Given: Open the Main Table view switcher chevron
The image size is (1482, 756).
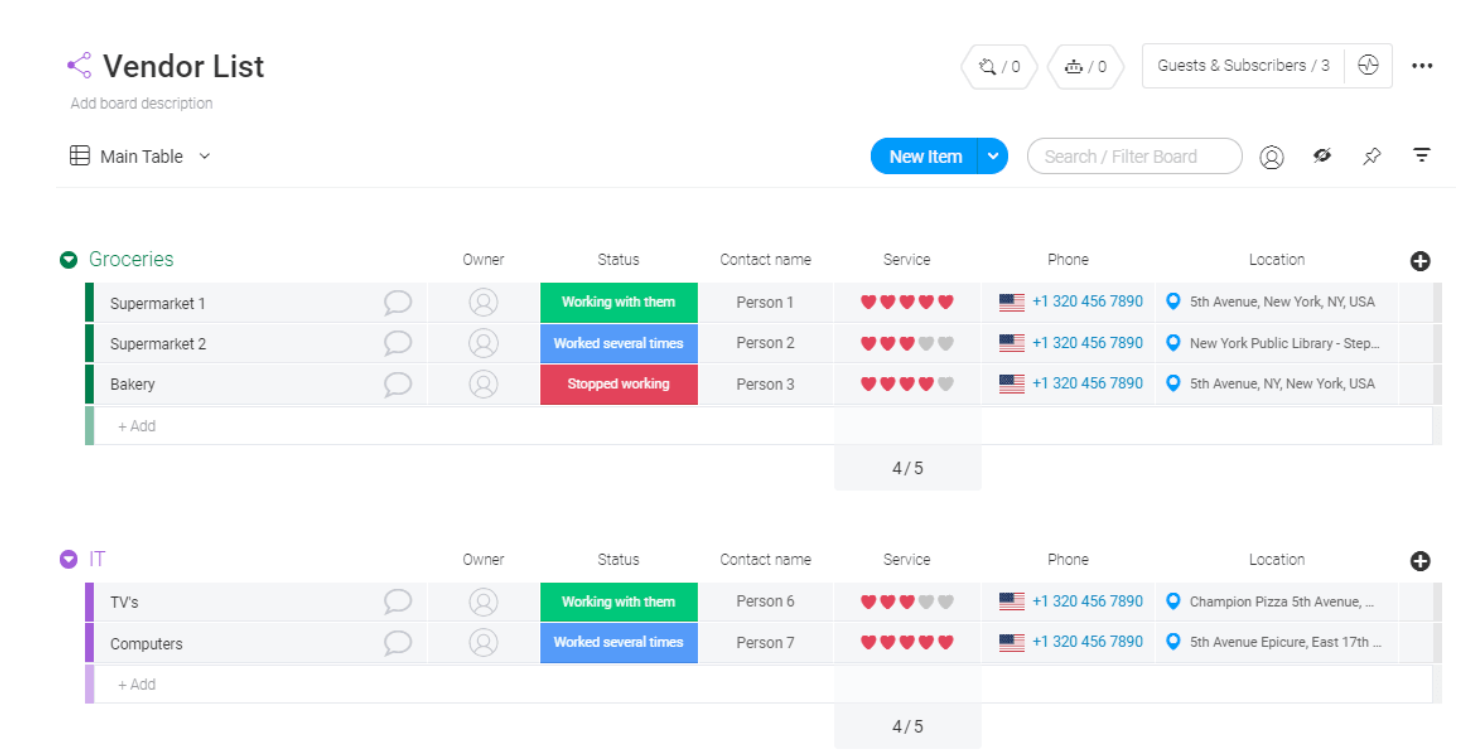Looking at the screenshot, I should click(x=204, y=156).
